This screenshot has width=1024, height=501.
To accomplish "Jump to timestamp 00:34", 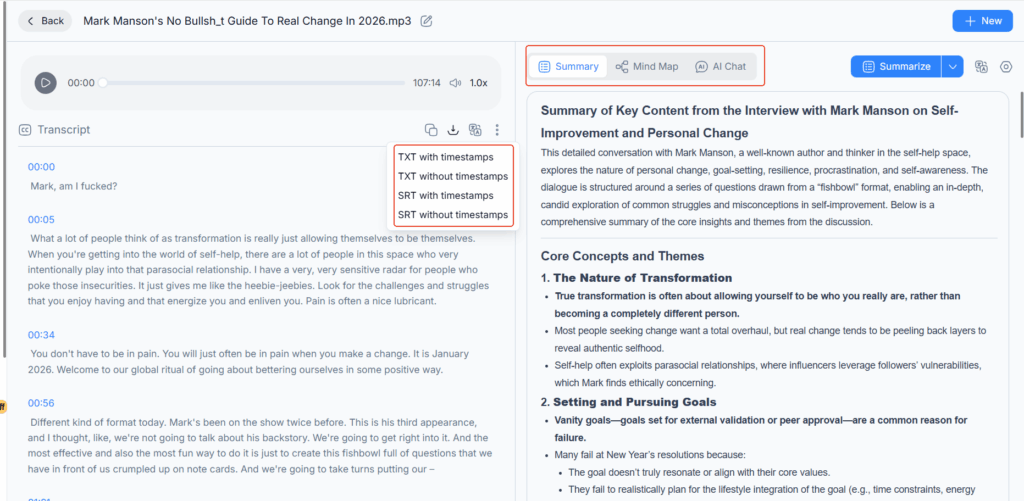I will [x=41, y=335].
